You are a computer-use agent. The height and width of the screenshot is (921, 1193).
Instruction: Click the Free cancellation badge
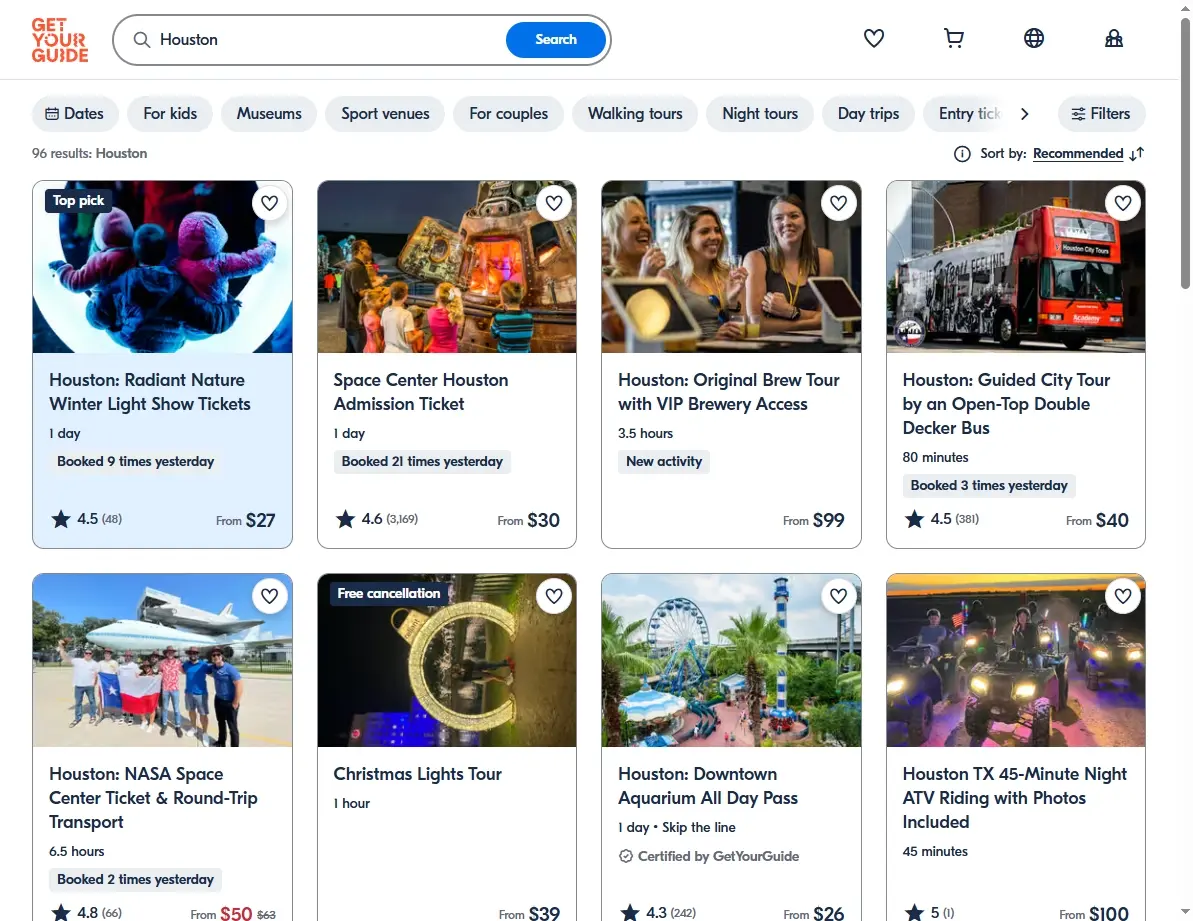click(x=389, y=593)
